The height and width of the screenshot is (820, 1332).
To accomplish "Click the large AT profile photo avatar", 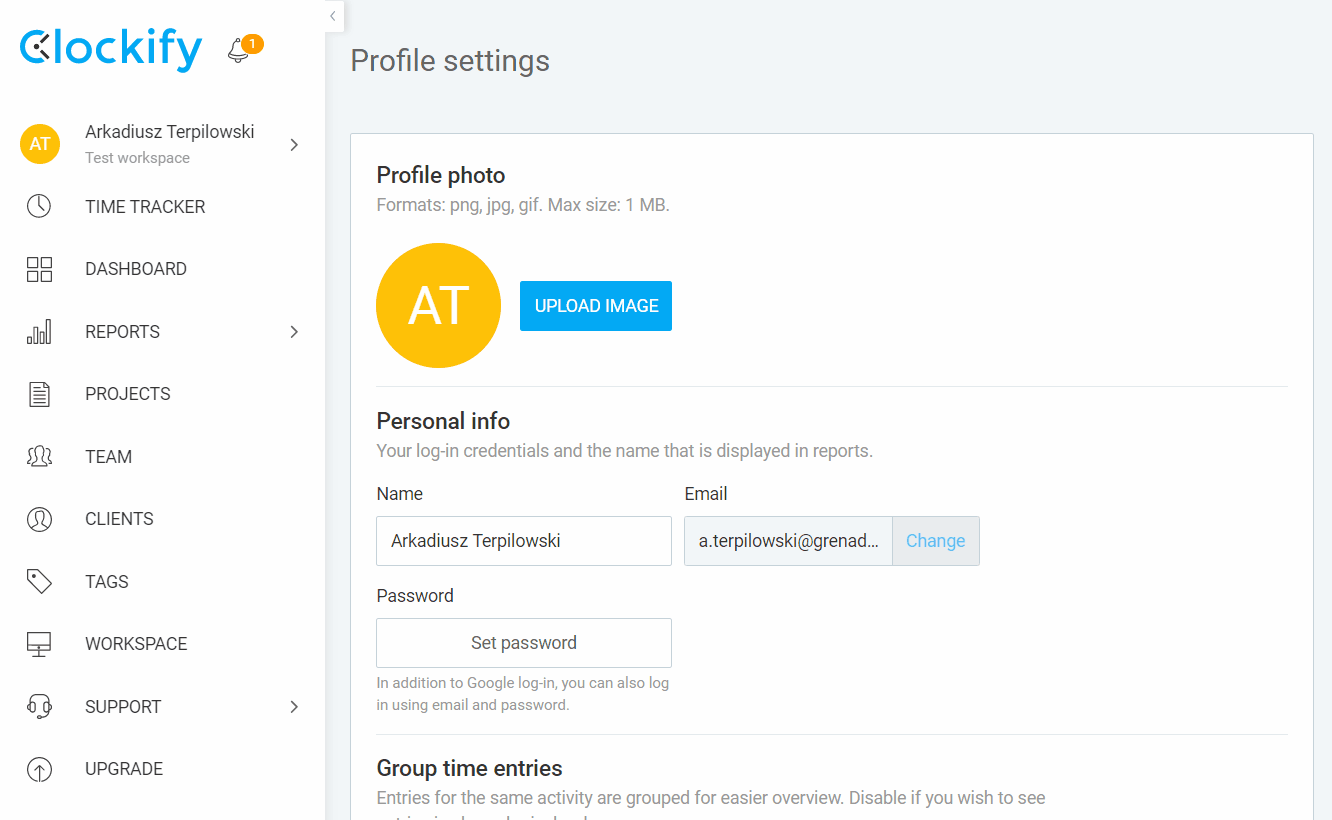I will (x=438, y=306).
